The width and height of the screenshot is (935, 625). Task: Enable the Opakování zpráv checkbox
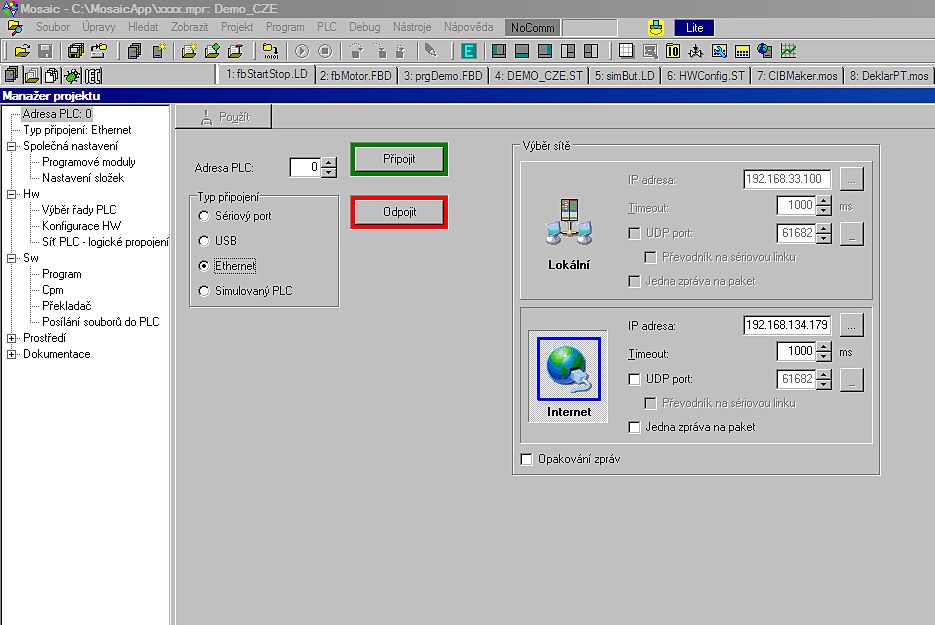click(x=527, y=459)
